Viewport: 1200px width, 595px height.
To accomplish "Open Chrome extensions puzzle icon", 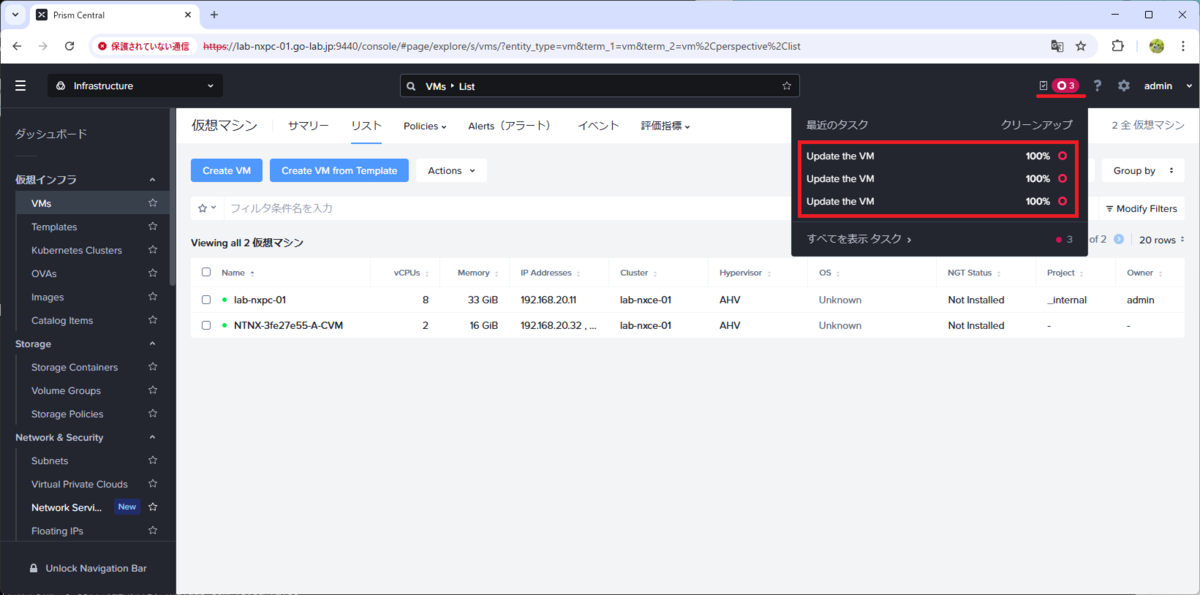I will coord(1118,46).
